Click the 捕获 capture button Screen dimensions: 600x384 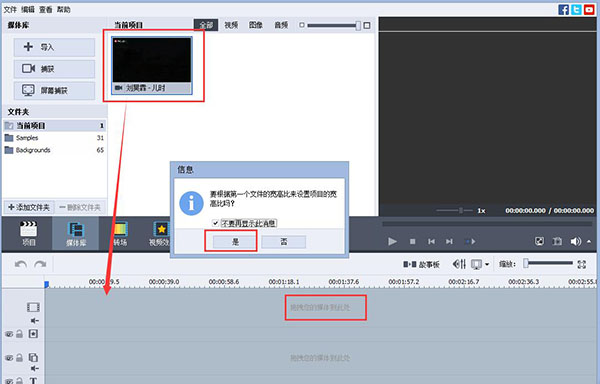pos(54,69)
